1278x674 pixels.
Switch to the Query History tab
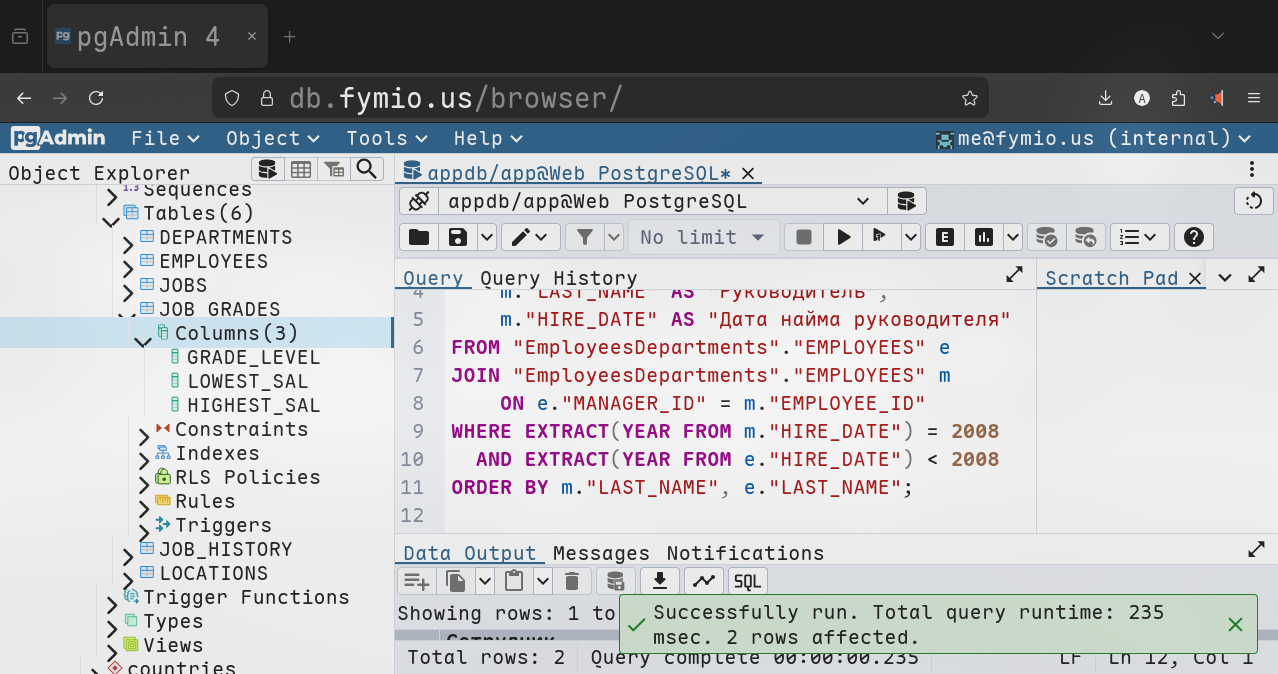(558, 278)
